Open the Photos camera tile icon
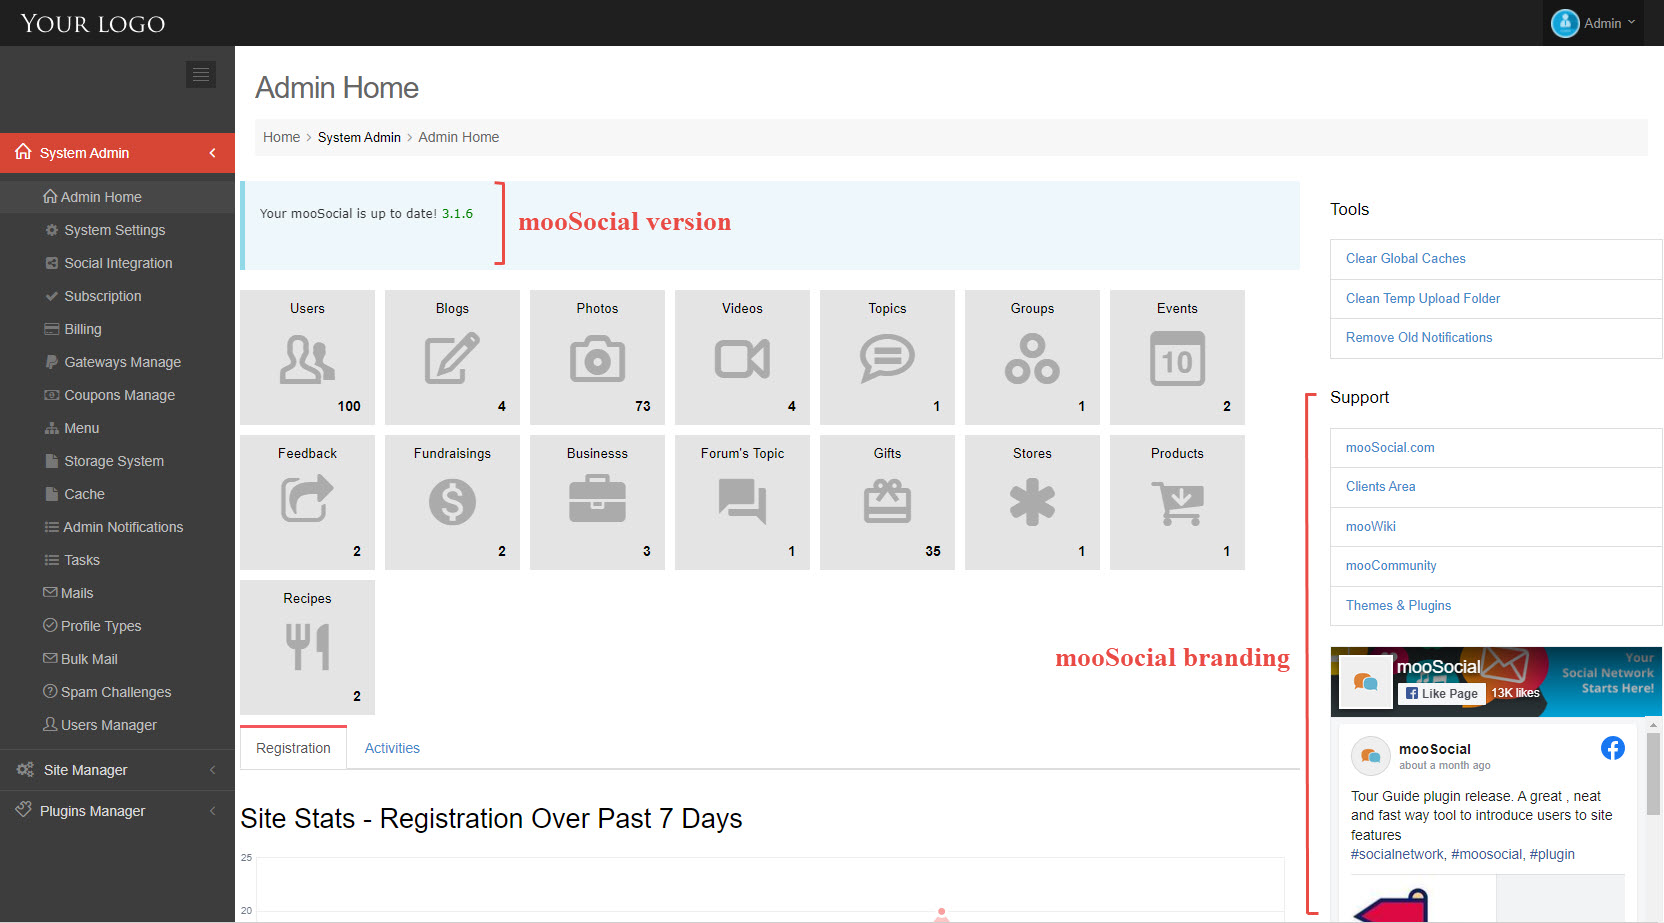The width and height of the screenshot is (1664, 923). [x=597, y=359]
